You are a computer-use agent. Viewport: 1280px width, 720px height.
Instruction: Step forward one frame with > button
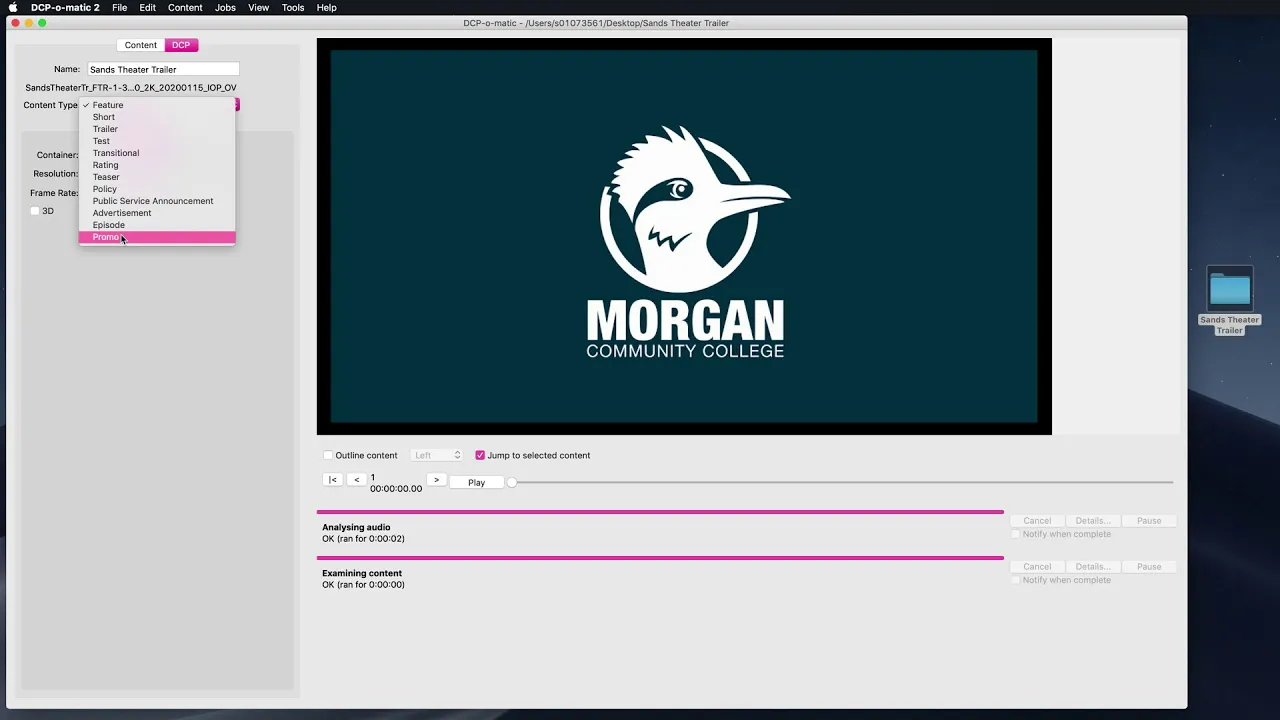coord(436,480)
